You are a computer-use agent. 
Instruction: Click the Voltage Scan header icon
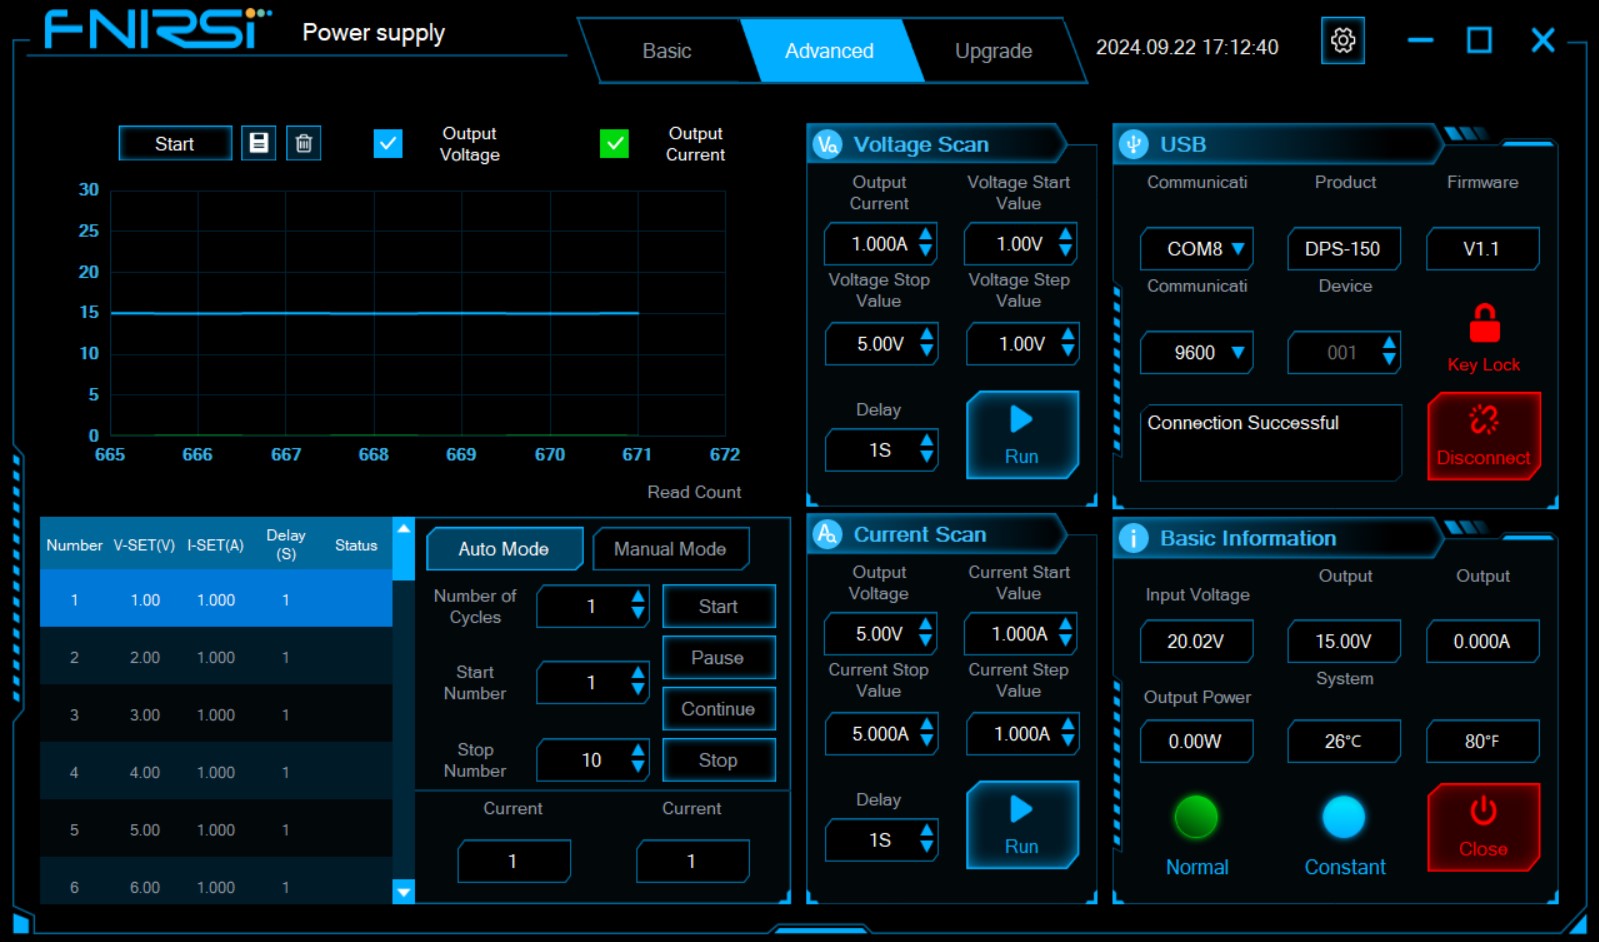[827, 145]
